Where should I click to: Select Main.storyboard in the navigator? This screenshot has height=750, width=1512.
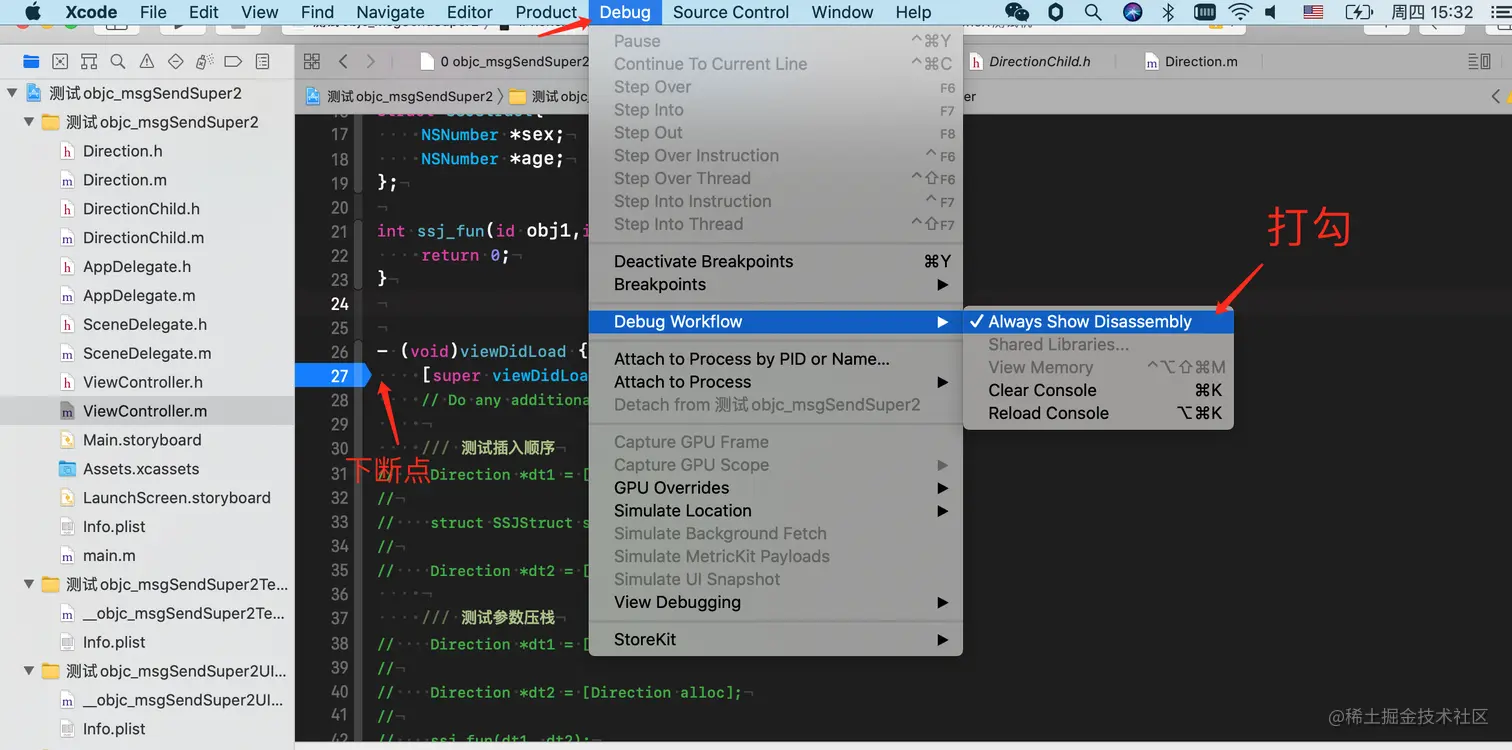[147, 440]
